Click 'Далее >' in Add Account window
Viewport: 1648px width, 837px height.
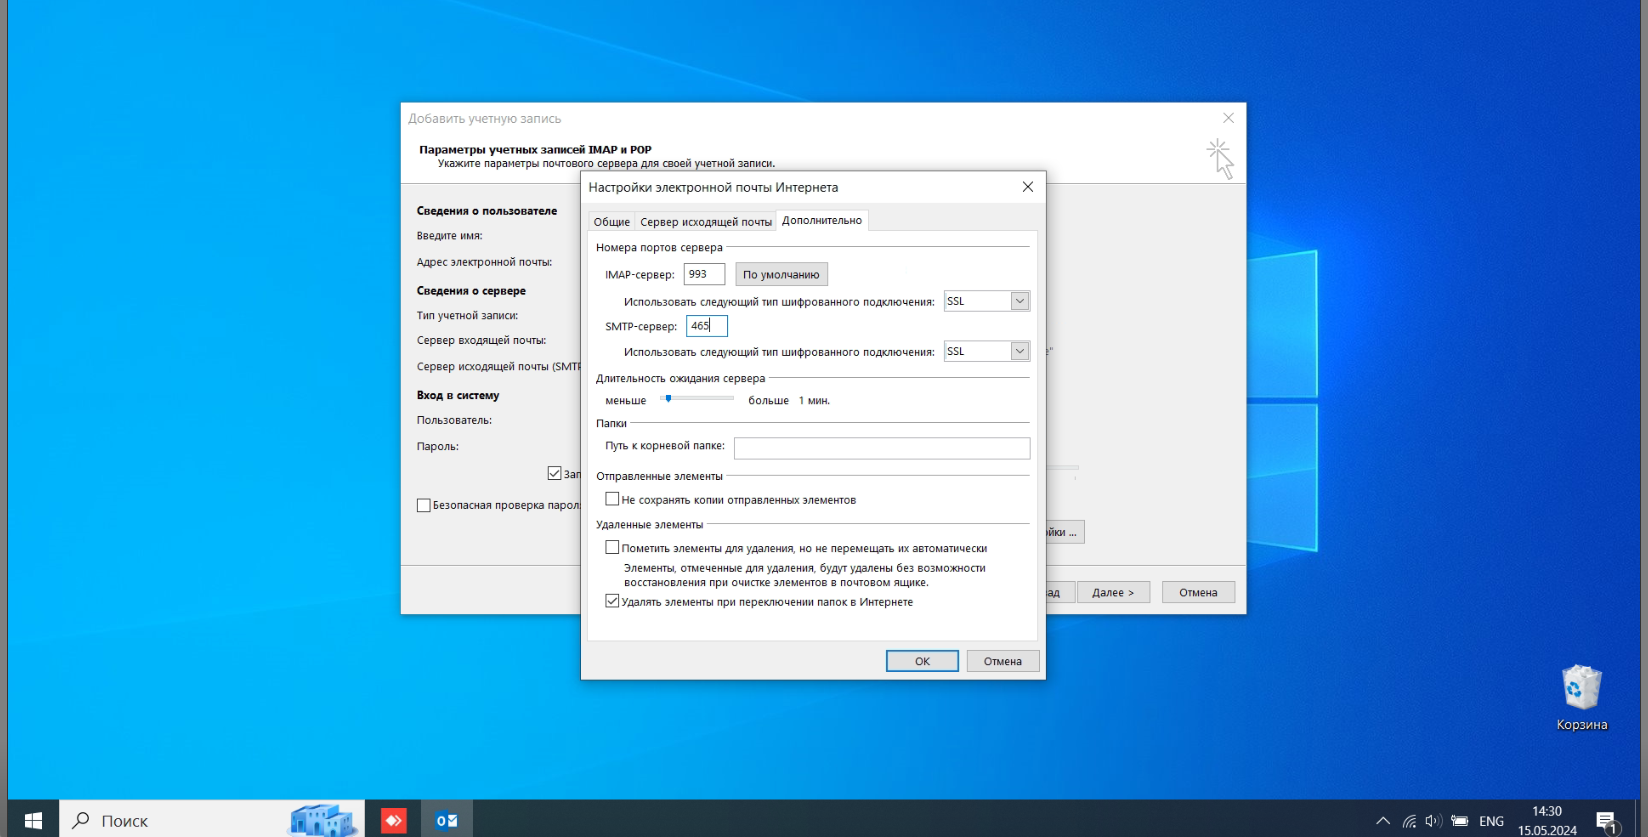[1113, 592]
